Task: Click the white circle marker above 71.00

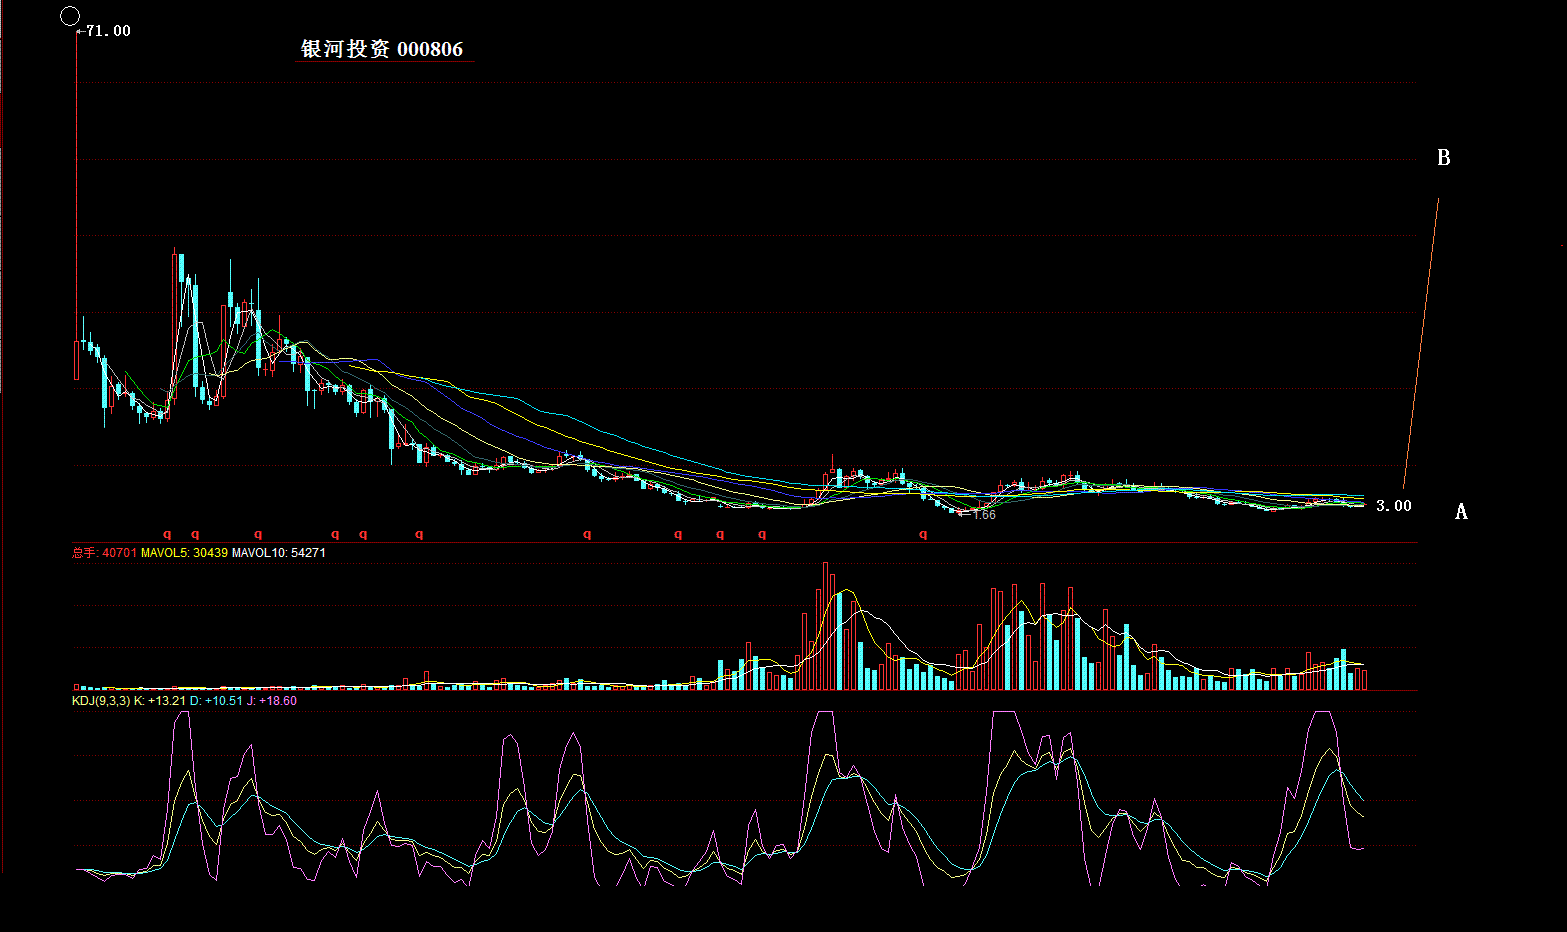Action: tap(70, 16)
